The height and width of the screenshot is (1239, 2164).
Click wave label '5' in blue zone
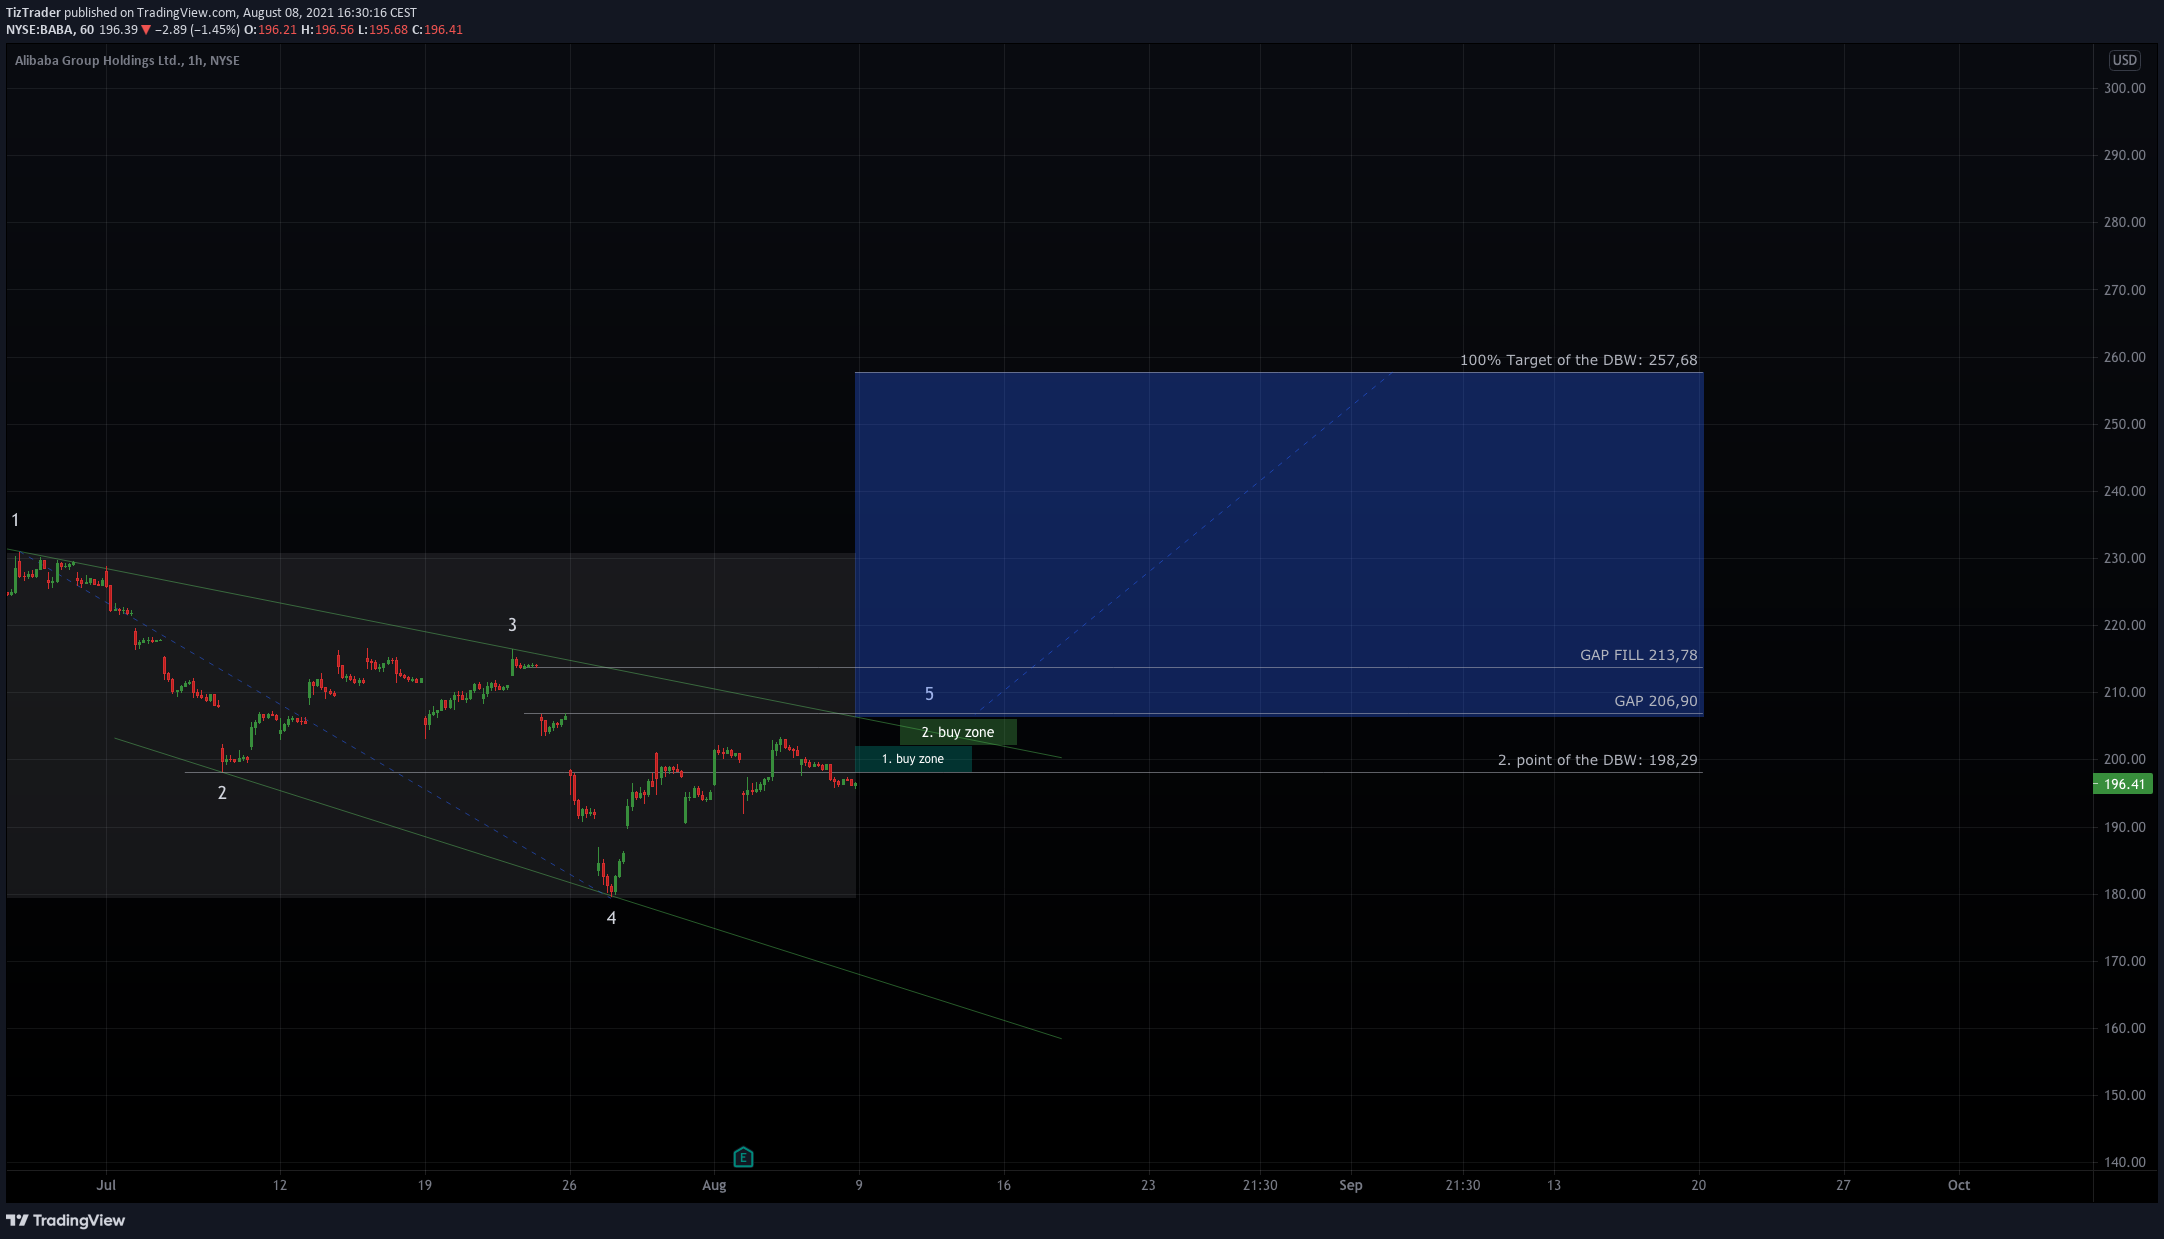pos(929,694)
